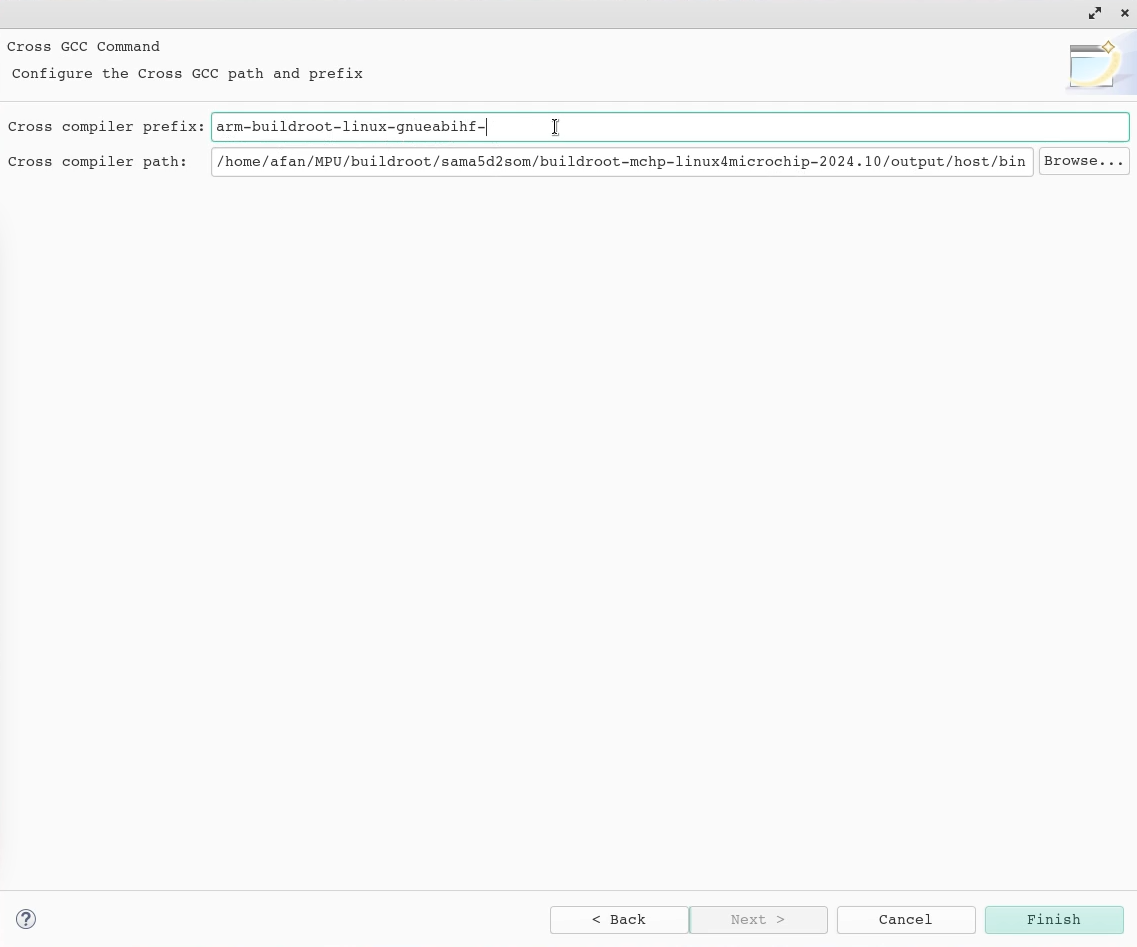This screenshot has height=947, width=1137.
Task: Click the 'Cross GCC Command' header text
Action: click(x=83, y=47)
